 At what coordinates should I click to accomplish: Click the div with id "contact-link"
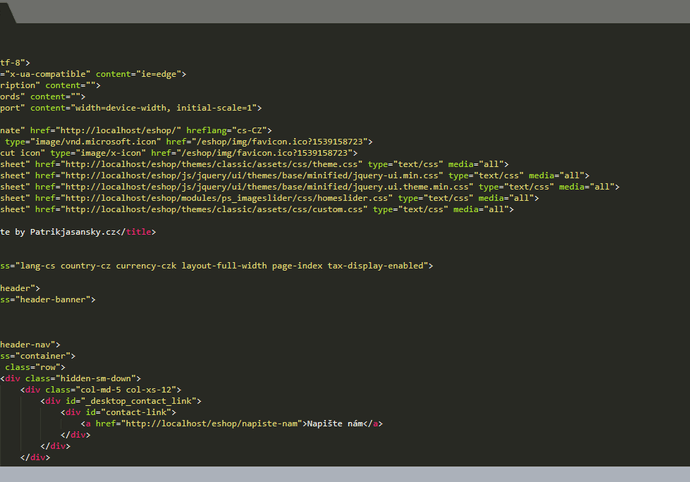click(118, 412)
